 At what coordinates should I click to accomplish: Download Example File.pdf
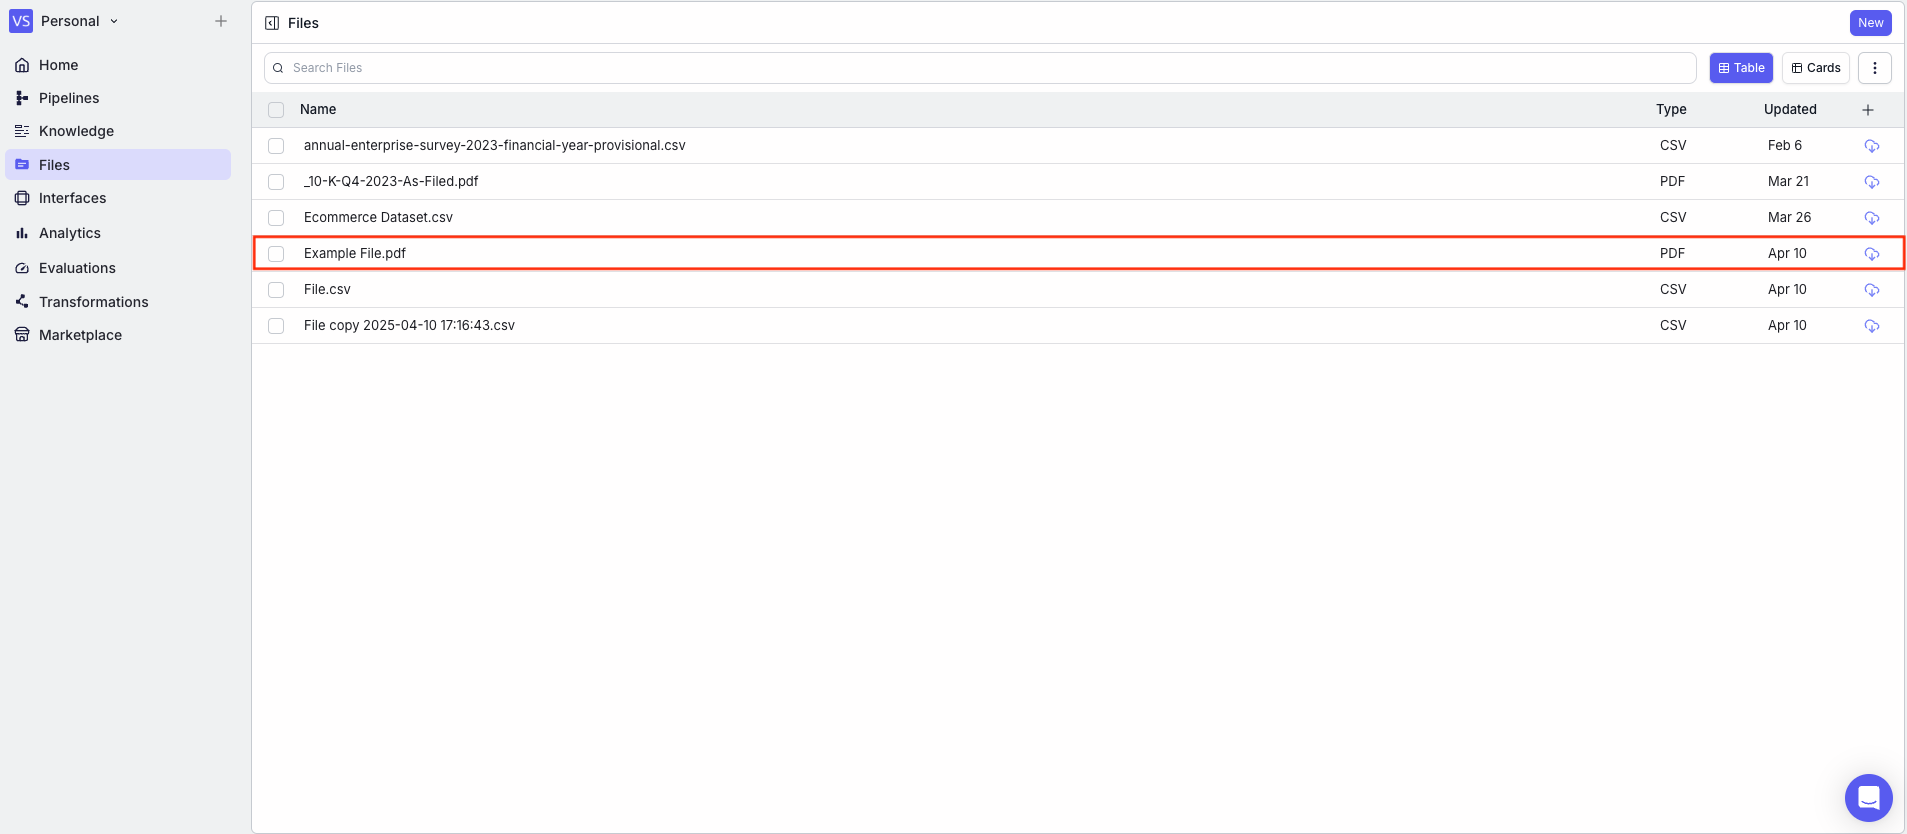click(x=1872, y=254)
